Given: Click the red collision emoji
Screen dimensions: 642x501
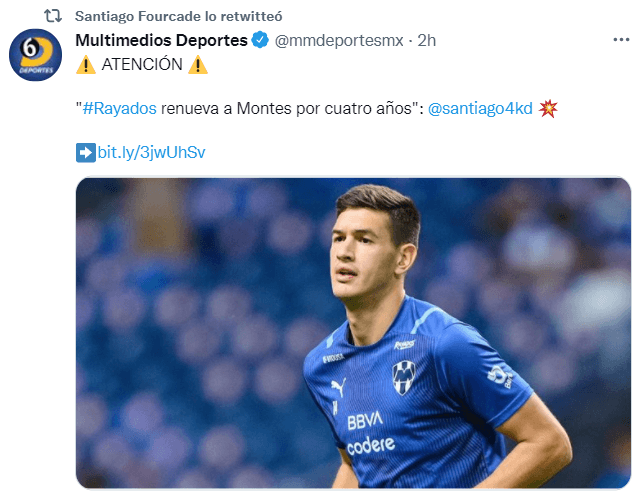Looking at the screenshot, I should [x=548, y=108].
